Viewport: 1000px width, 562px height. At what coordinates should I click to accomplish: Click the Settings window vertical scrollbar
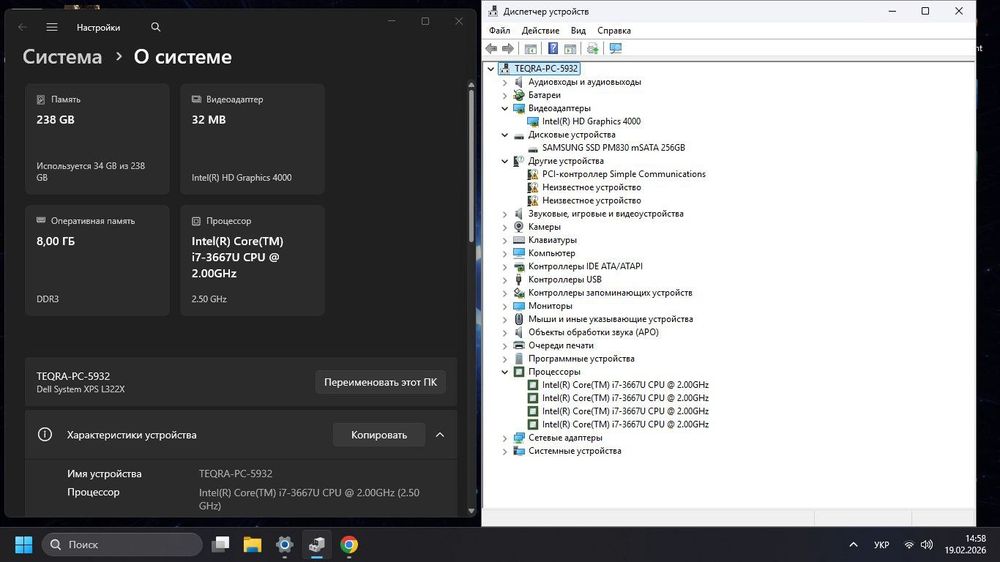pos(471,166)
